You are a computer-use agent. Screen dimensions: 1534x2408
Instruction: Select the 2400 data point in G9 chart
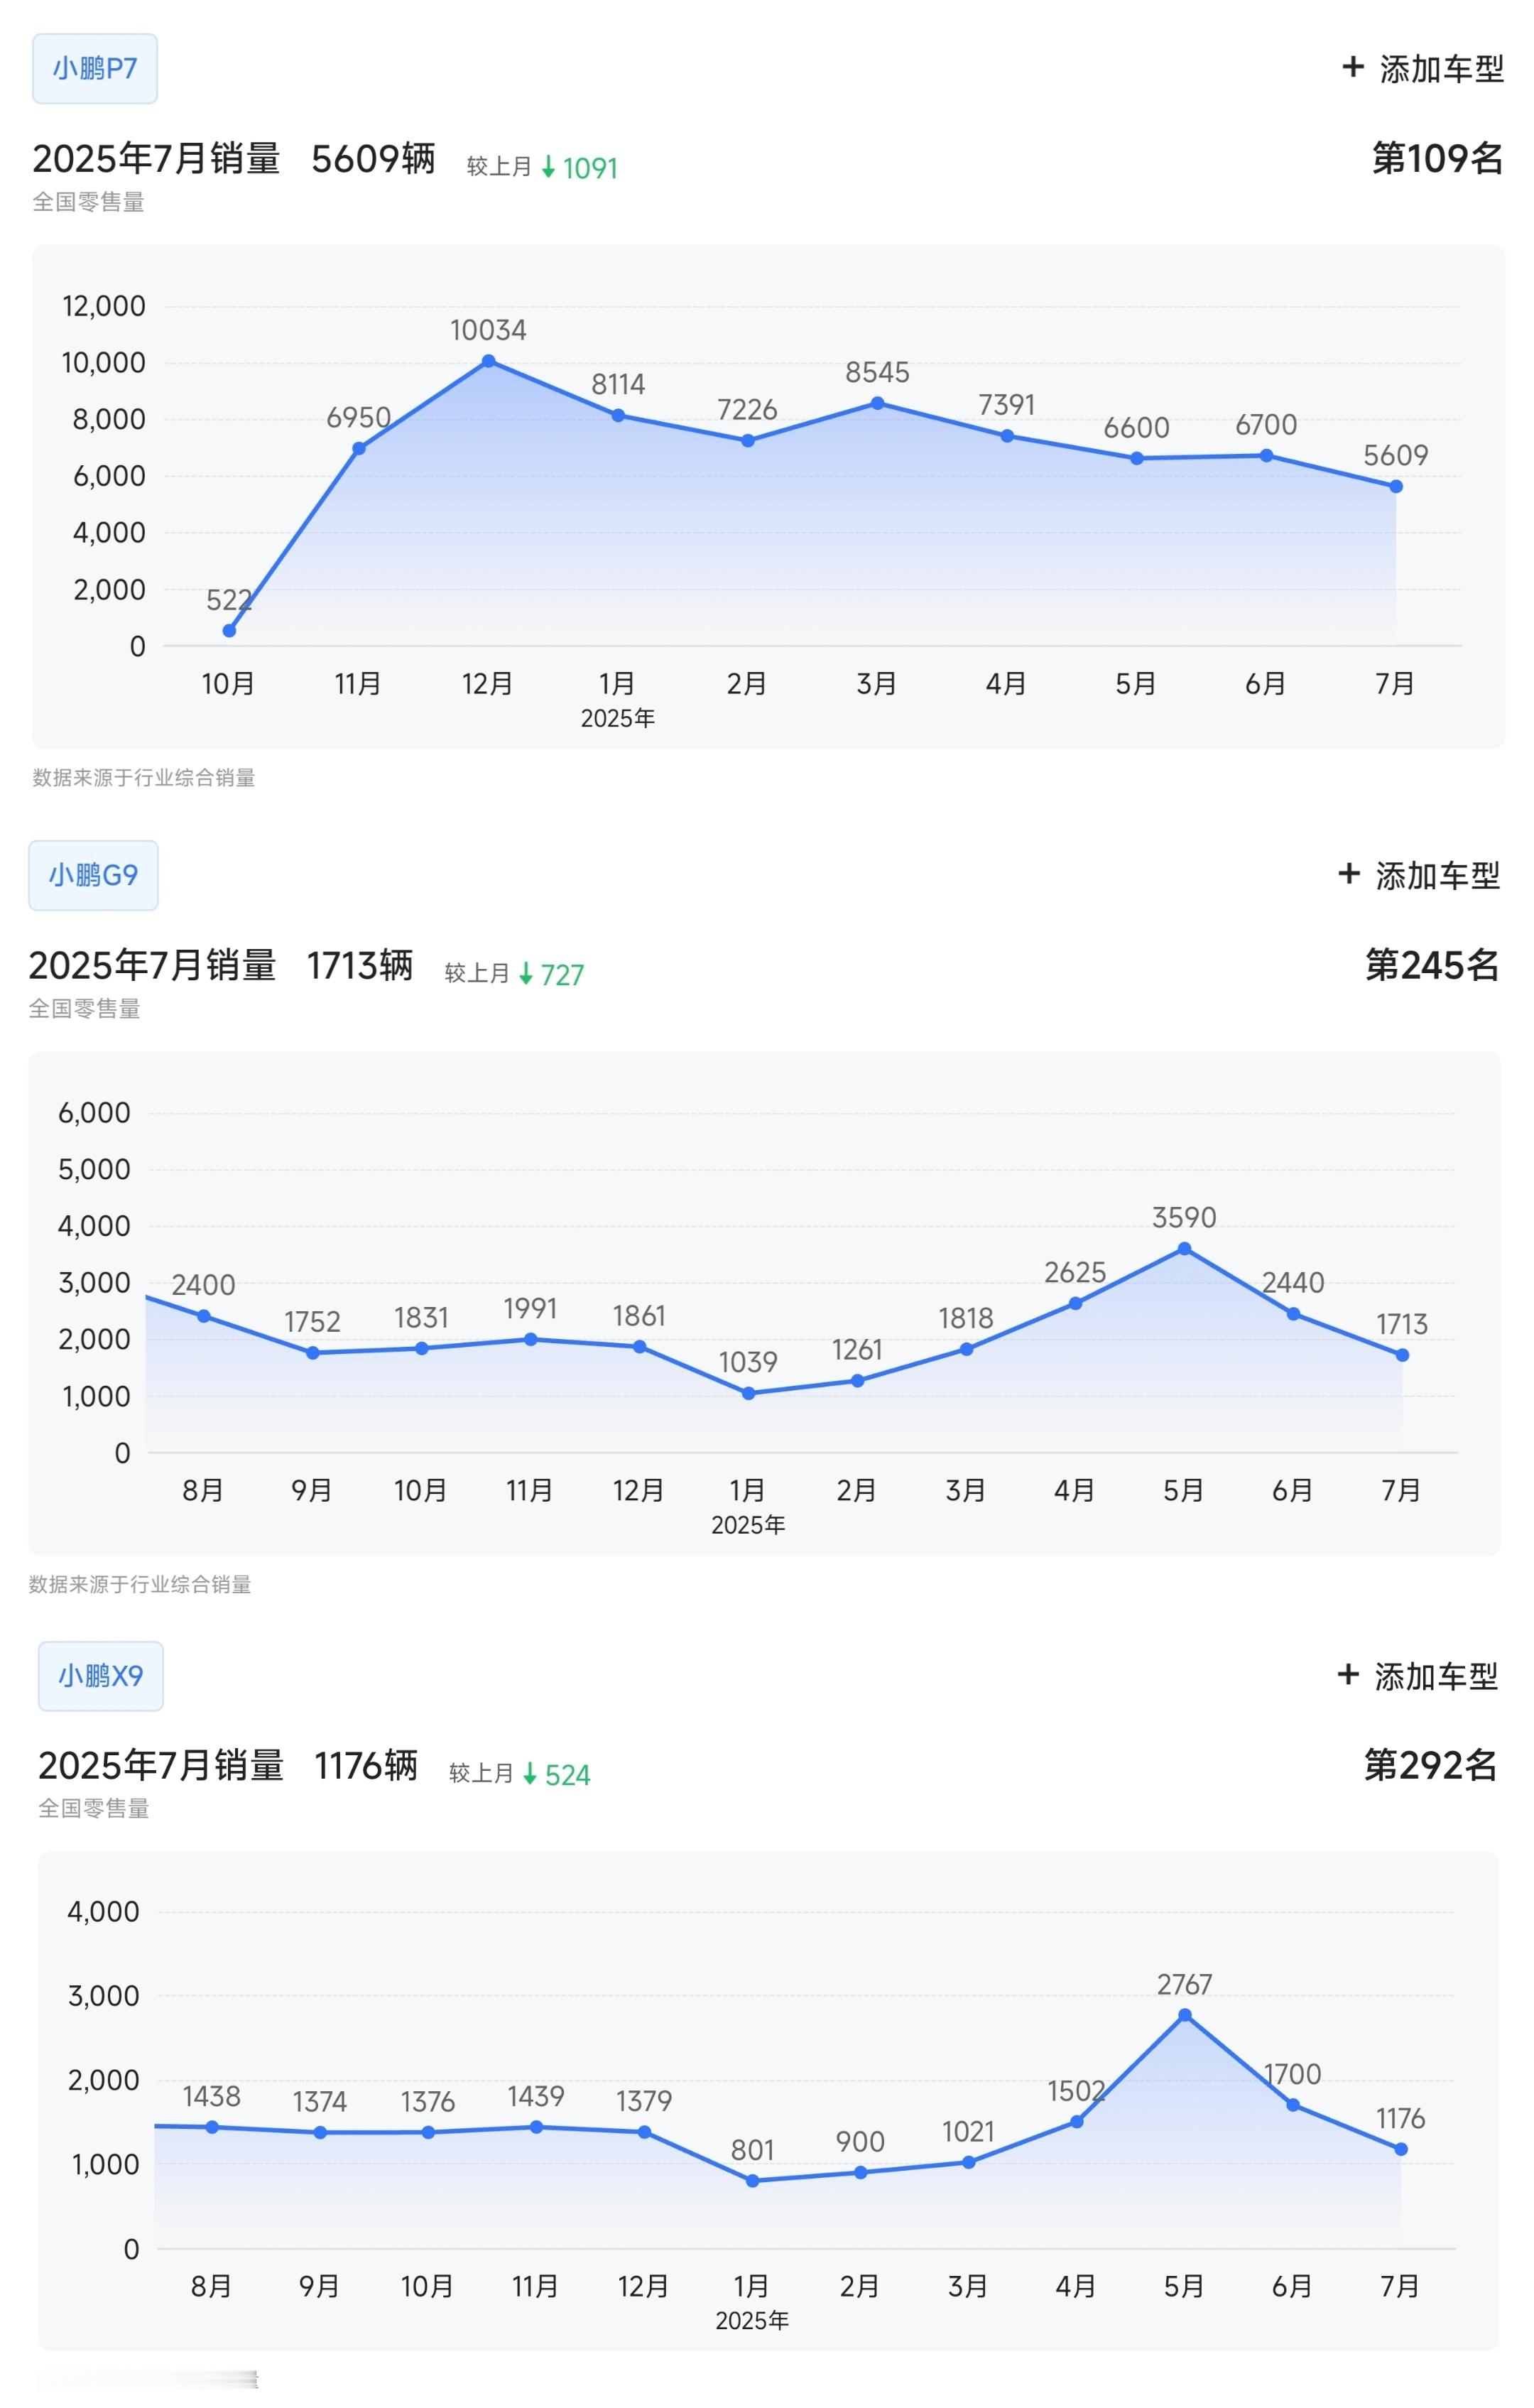[x=204, y=1316]
